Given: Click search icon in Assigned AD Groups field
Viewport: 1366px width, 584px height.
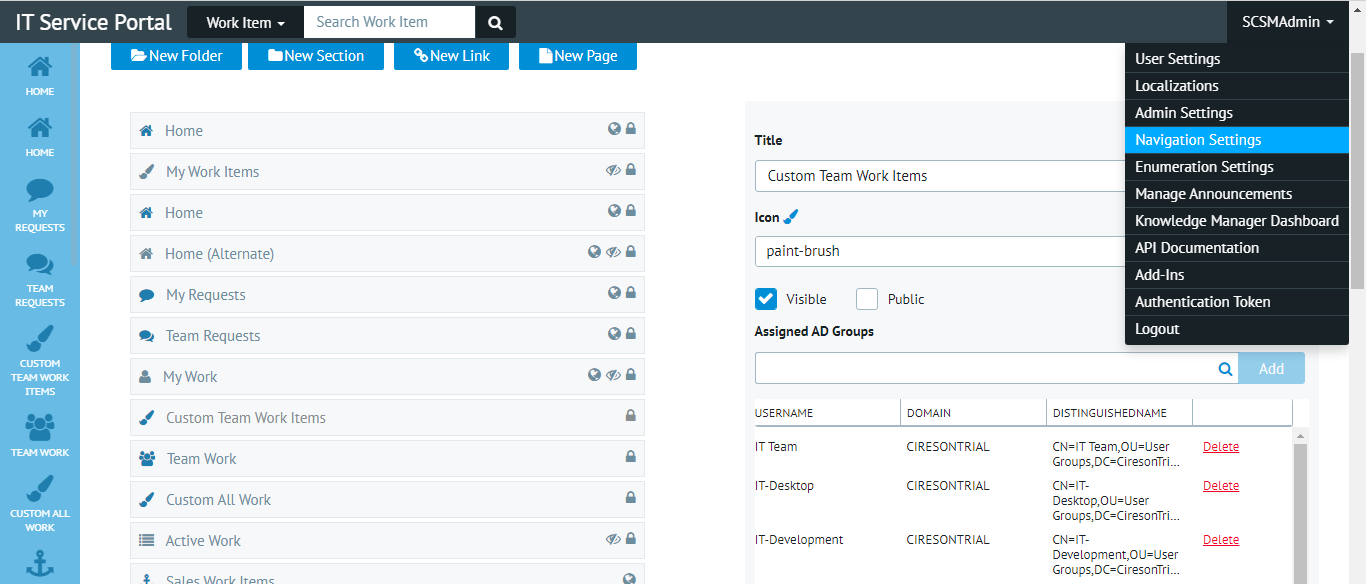Looking at the screenshot, I should [1225, 369].
